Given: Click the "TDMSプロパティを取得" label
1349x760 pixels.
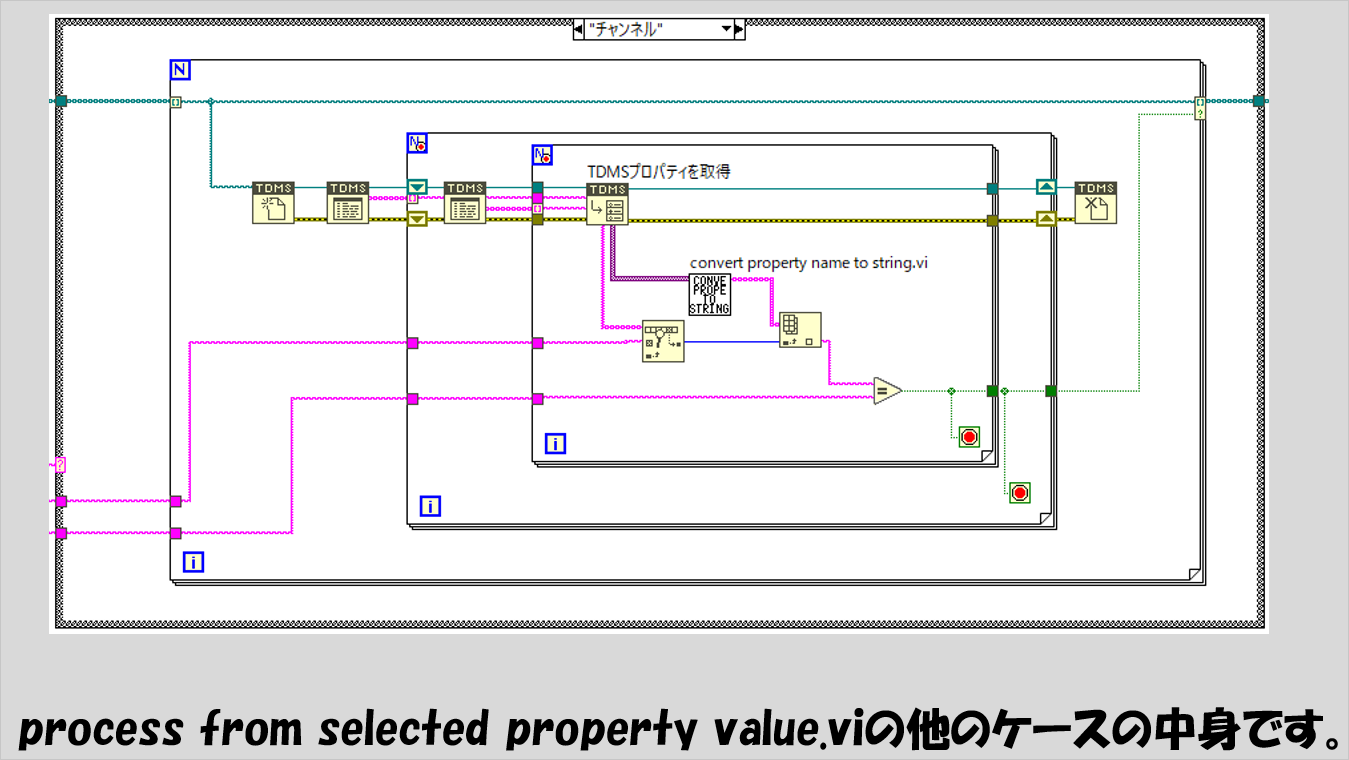Looking at the screenshot, I should pyautogui.click(x=658, y=171).
